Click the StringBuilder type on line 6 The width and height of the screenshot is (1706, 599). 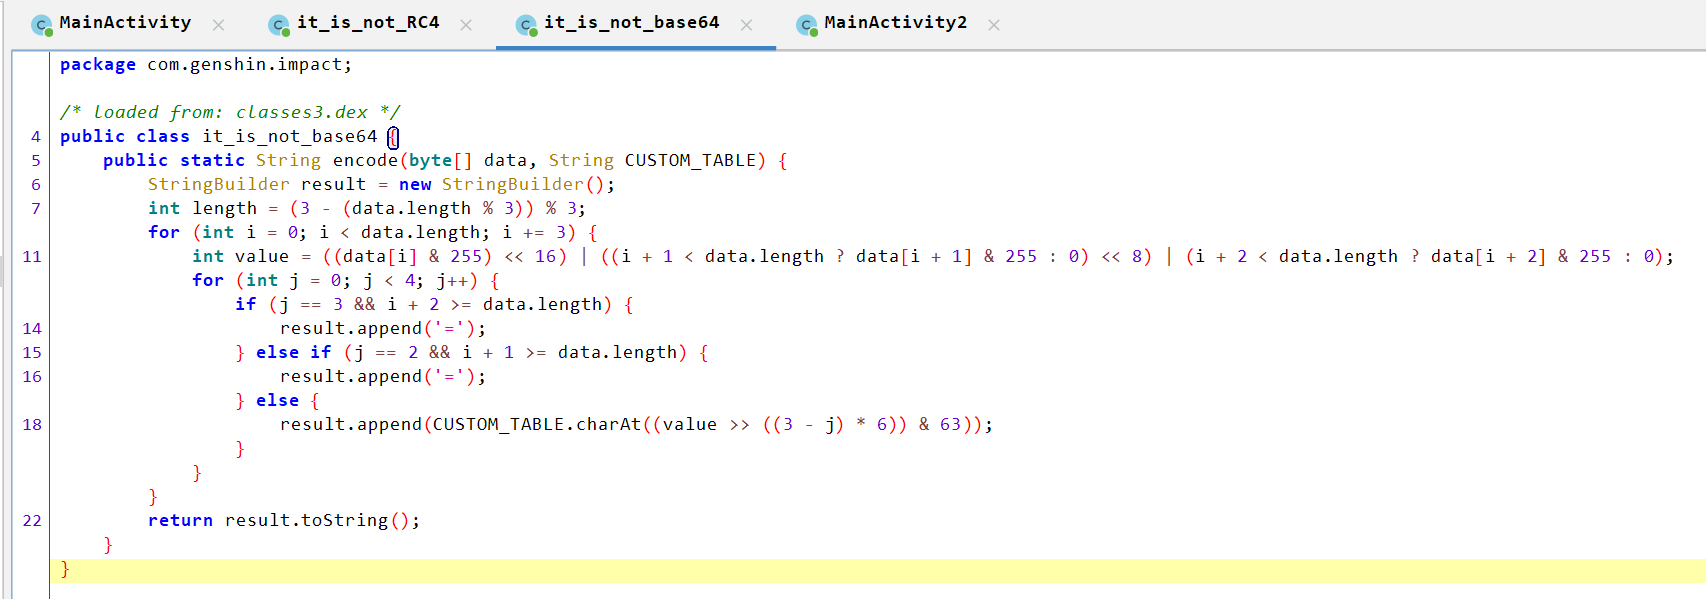tap(218, 184)
